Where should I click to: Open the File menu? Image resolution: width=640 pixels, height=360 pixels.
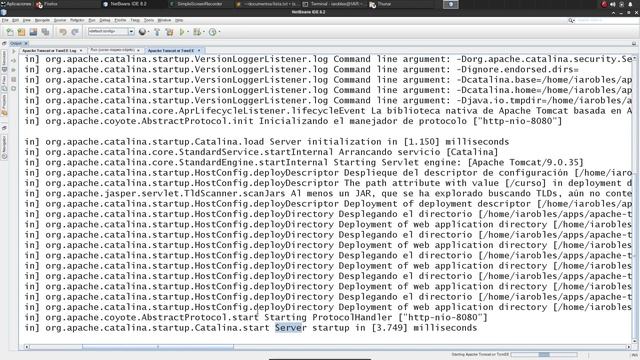pos(5,20)
